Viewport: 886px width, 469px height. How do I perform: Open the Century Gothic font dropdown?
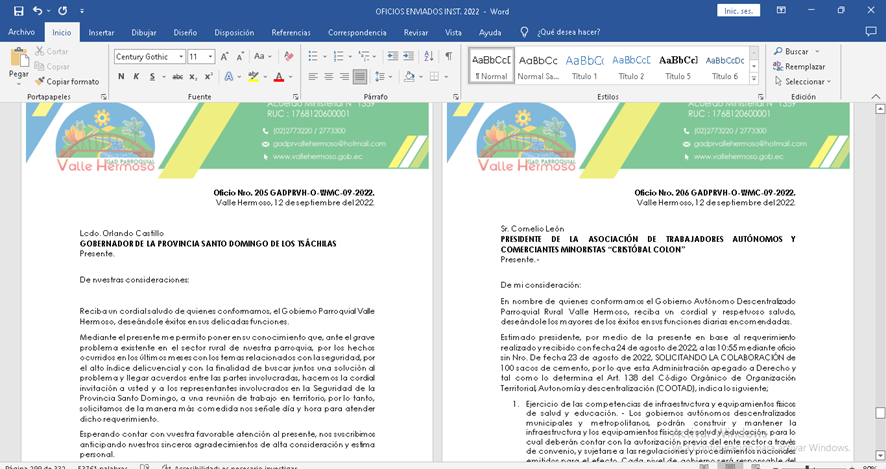click(x=181, y=57)
